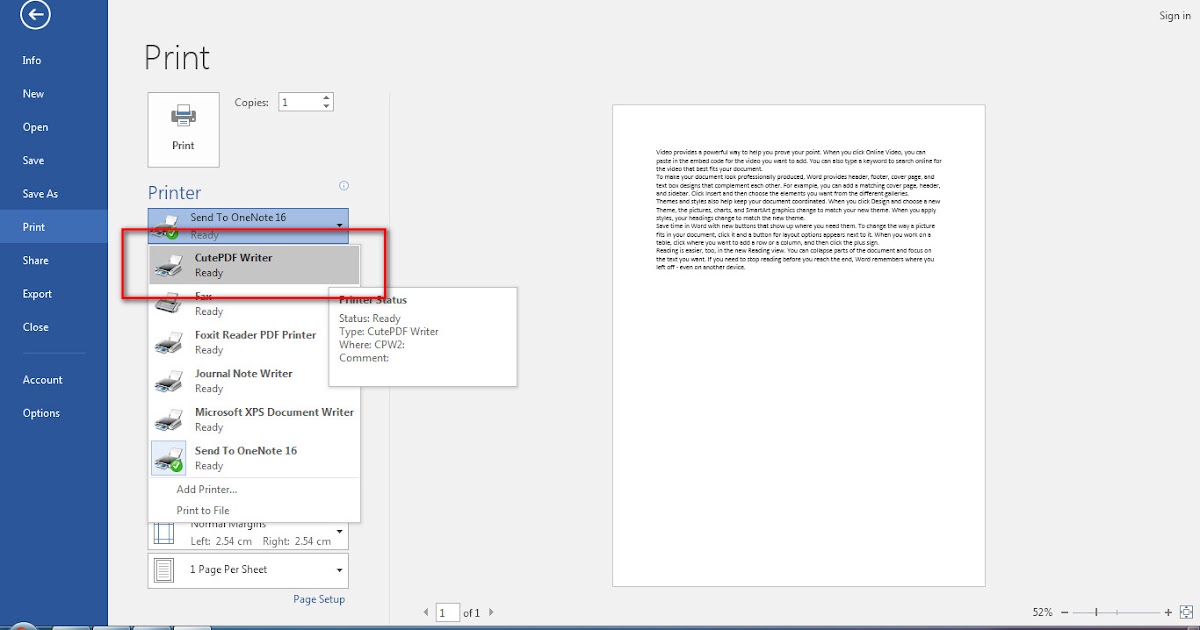The height and width of the screenshot is (630, 1200).
Task: Click the Send To OneNote 16 list icon
Action: 169,458
